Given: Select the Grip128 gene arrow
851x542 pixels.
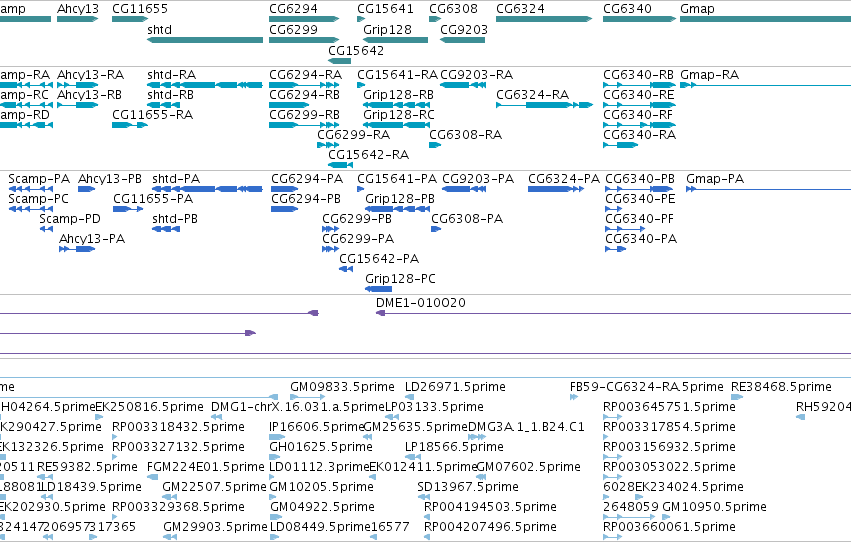Looking at the screenshot, I should point(395,40).
